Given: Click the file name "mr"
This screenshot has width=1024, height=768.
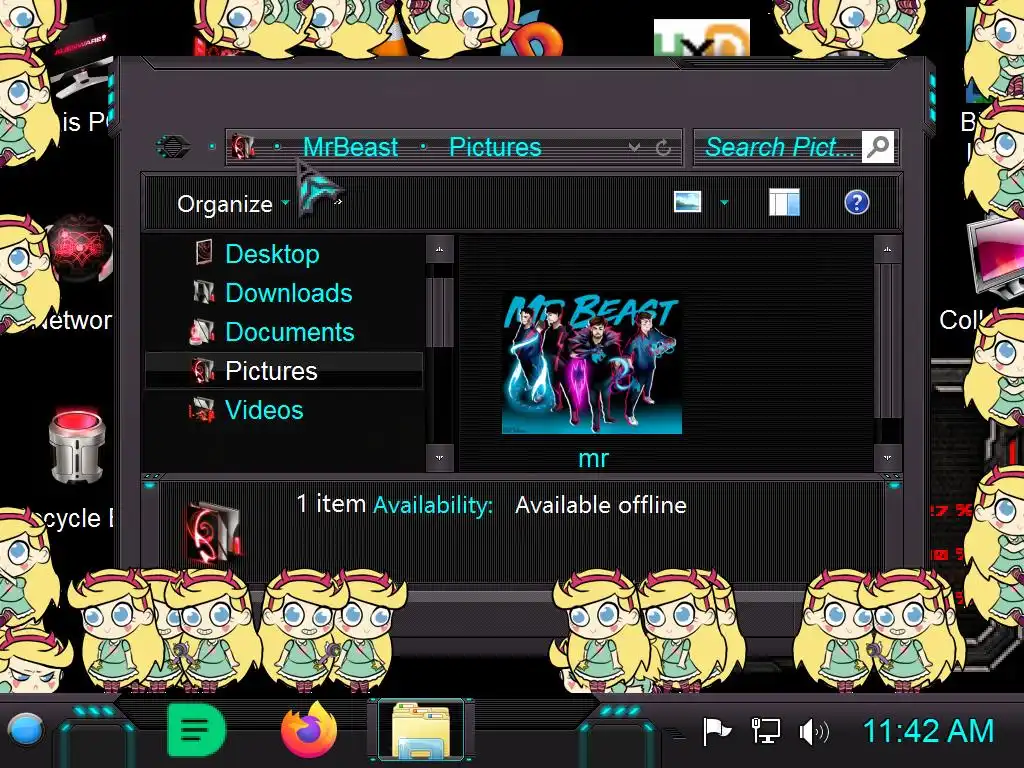Looking at the screenshot, I should click(x=593, y=458).
